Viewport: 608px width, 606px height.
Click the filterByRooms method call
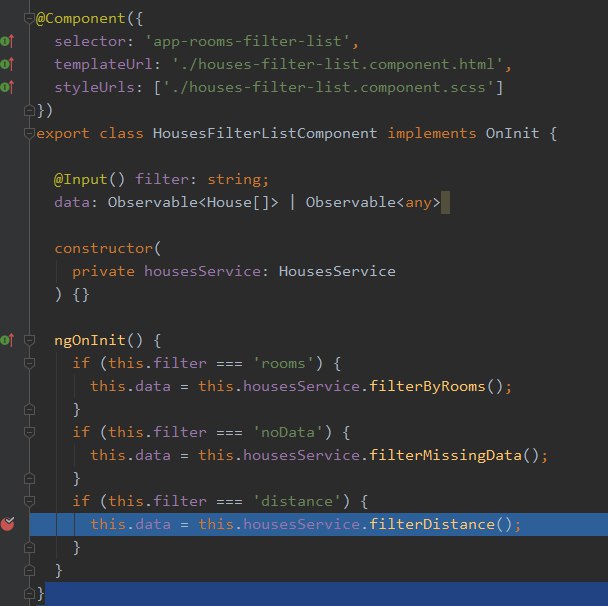427,386
